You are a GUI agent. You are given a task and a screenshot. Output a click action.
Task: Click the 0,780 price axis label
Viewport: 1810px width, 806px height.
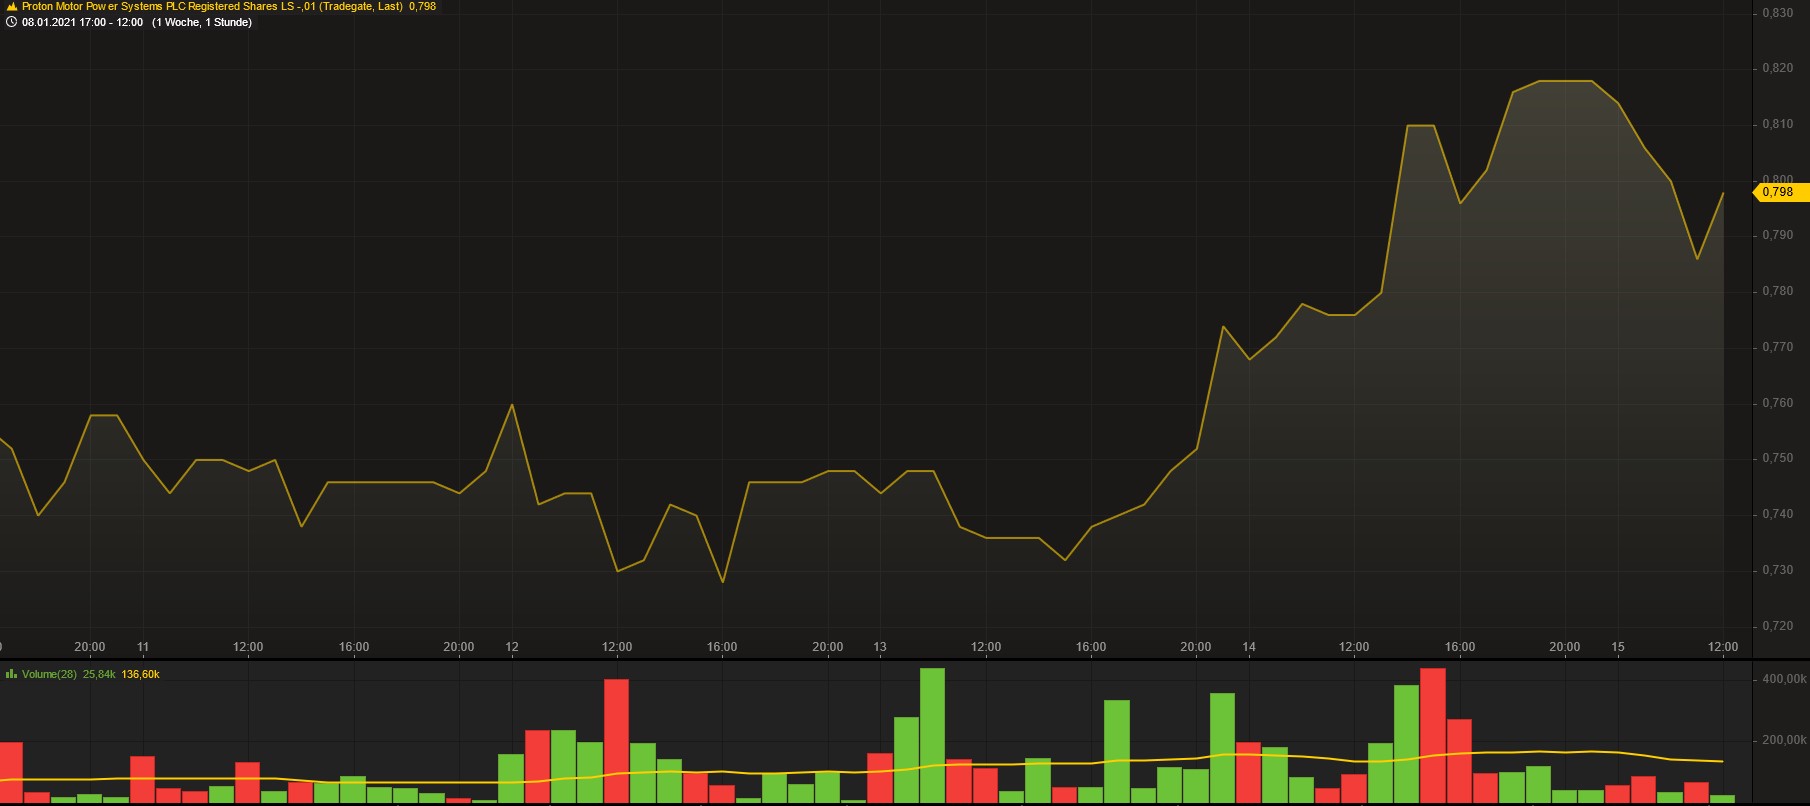pyautogui.click(x=1777, y=291)
